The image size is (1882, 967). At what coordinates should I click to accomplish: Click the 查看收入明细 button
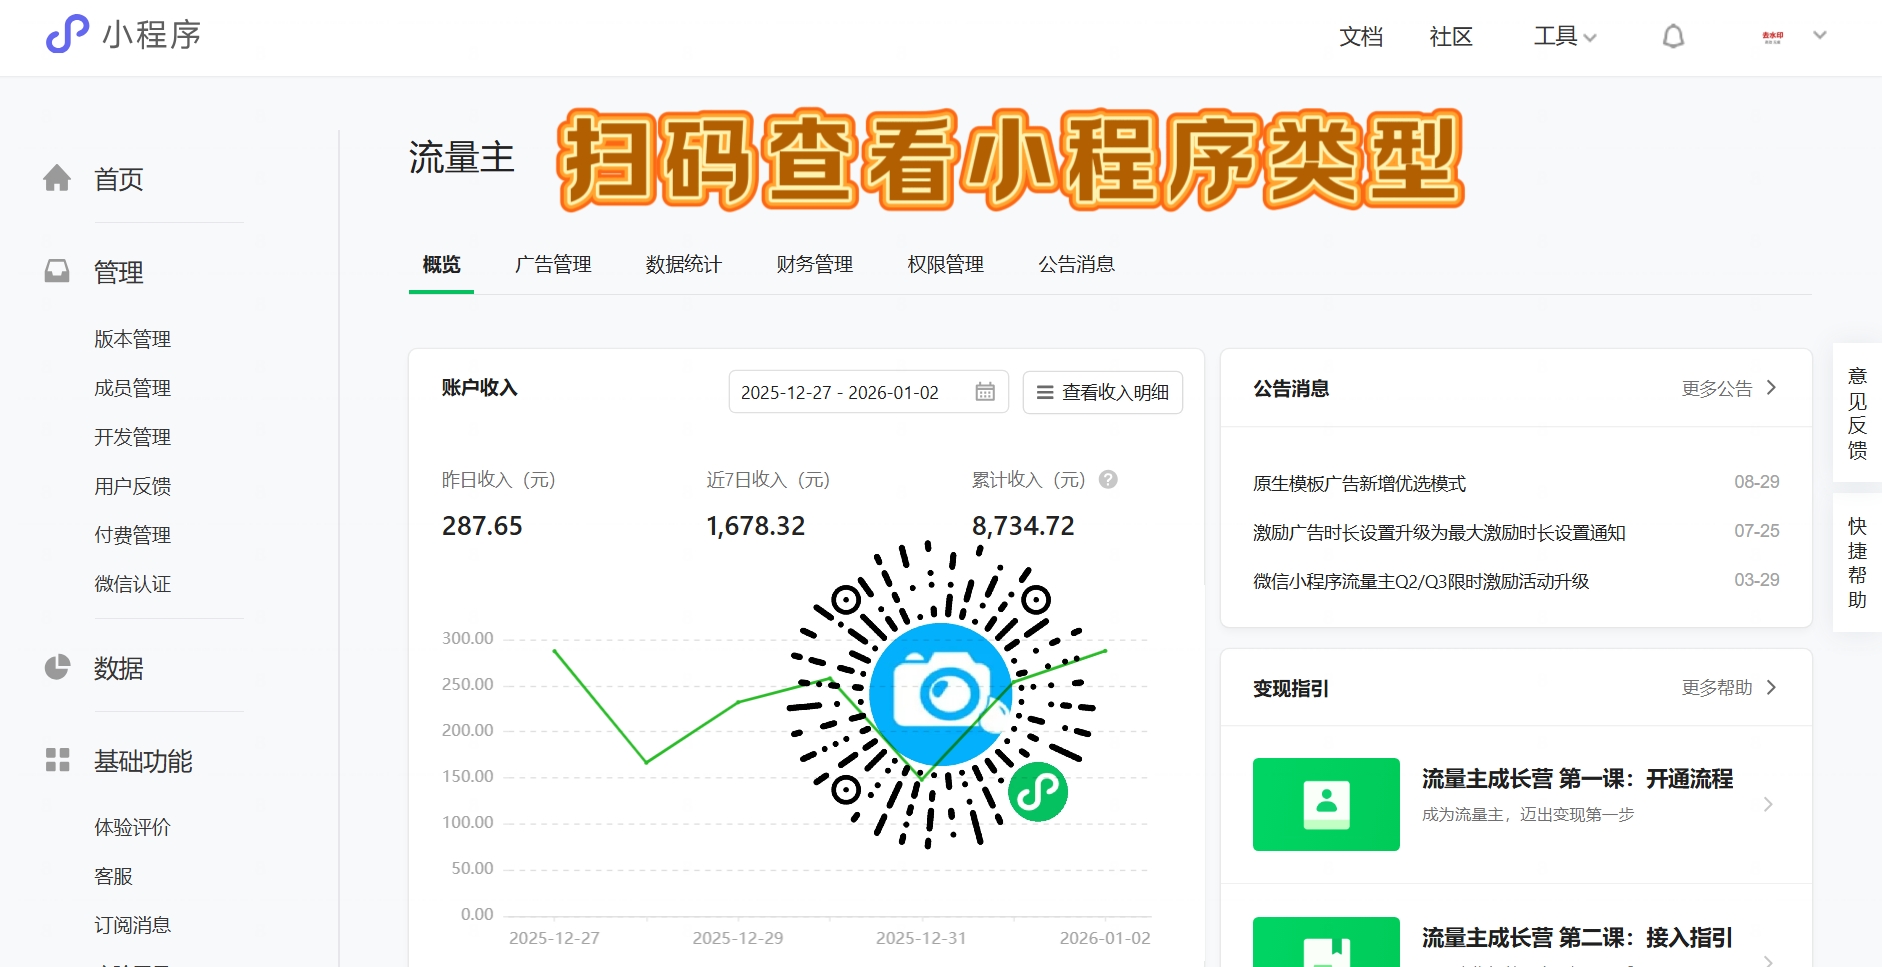click(1102, 392)
